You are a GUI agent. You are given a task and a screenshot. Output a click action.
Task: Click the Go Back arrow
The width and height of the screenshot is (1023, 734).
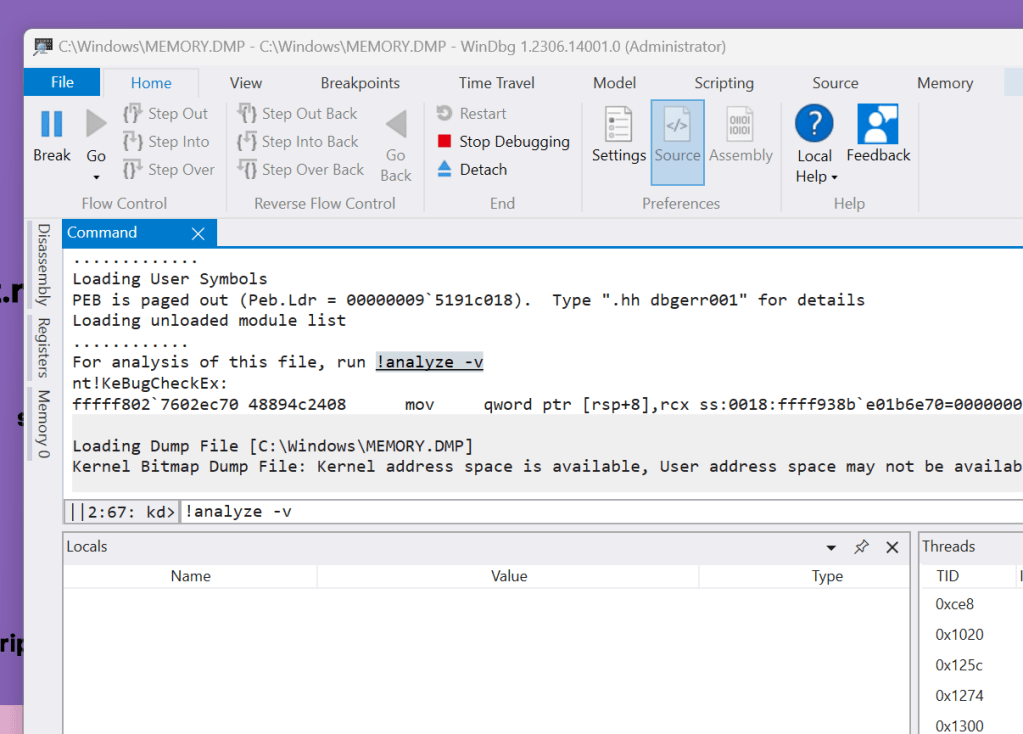[x=396, y=124]
